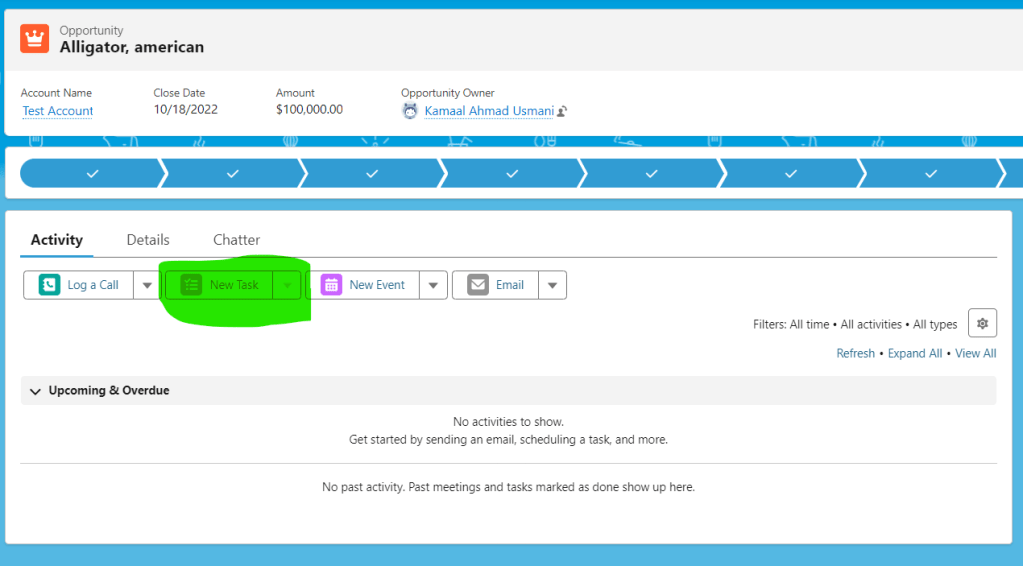1023x566 pixels.
Task: Open activity filter settings gear
Action: [982, 323]
